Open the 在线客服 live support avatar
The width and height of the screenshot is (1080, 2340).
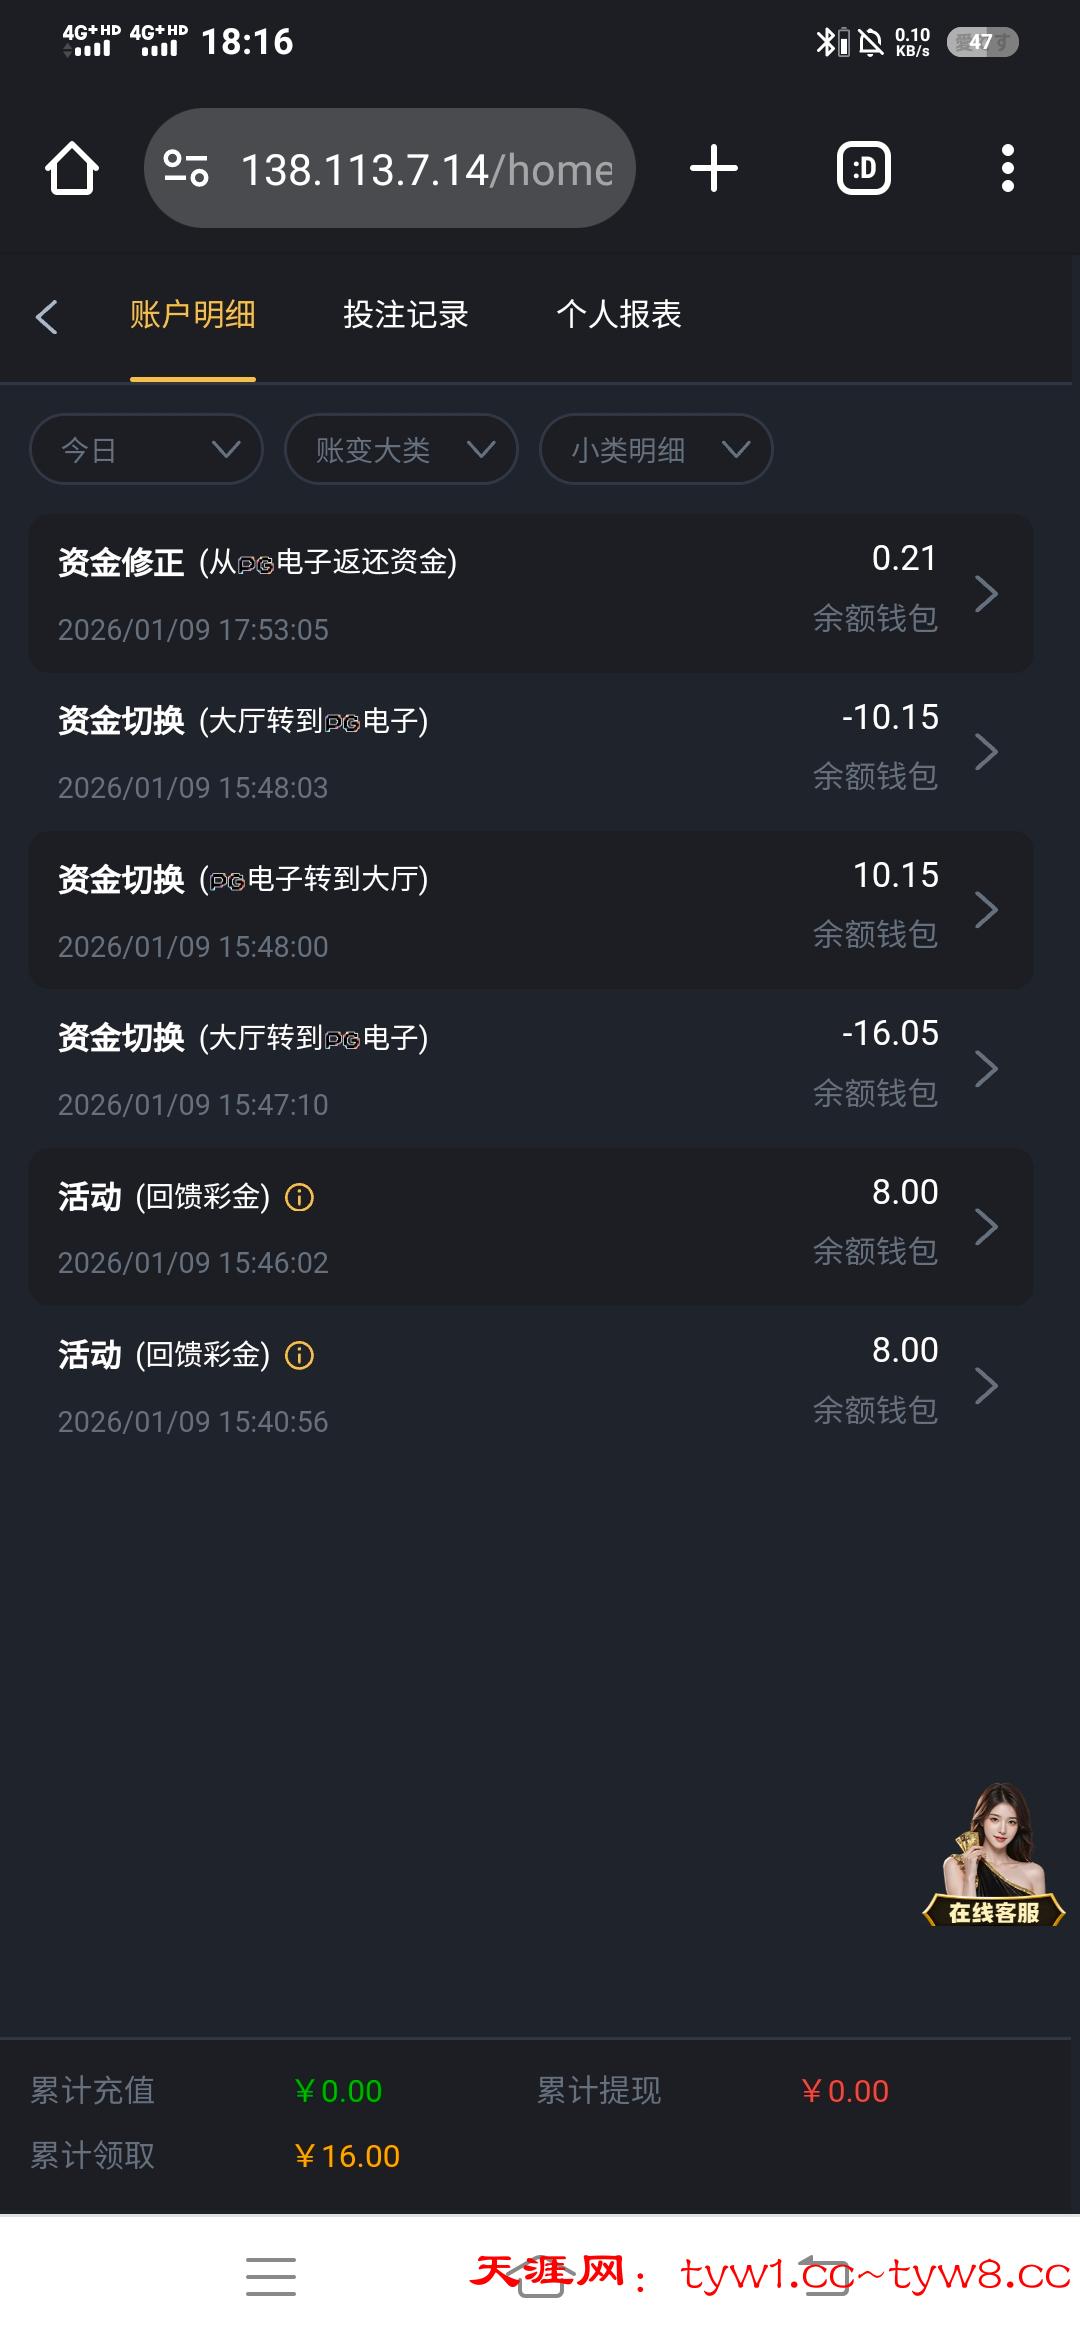tap(994, 1856)
